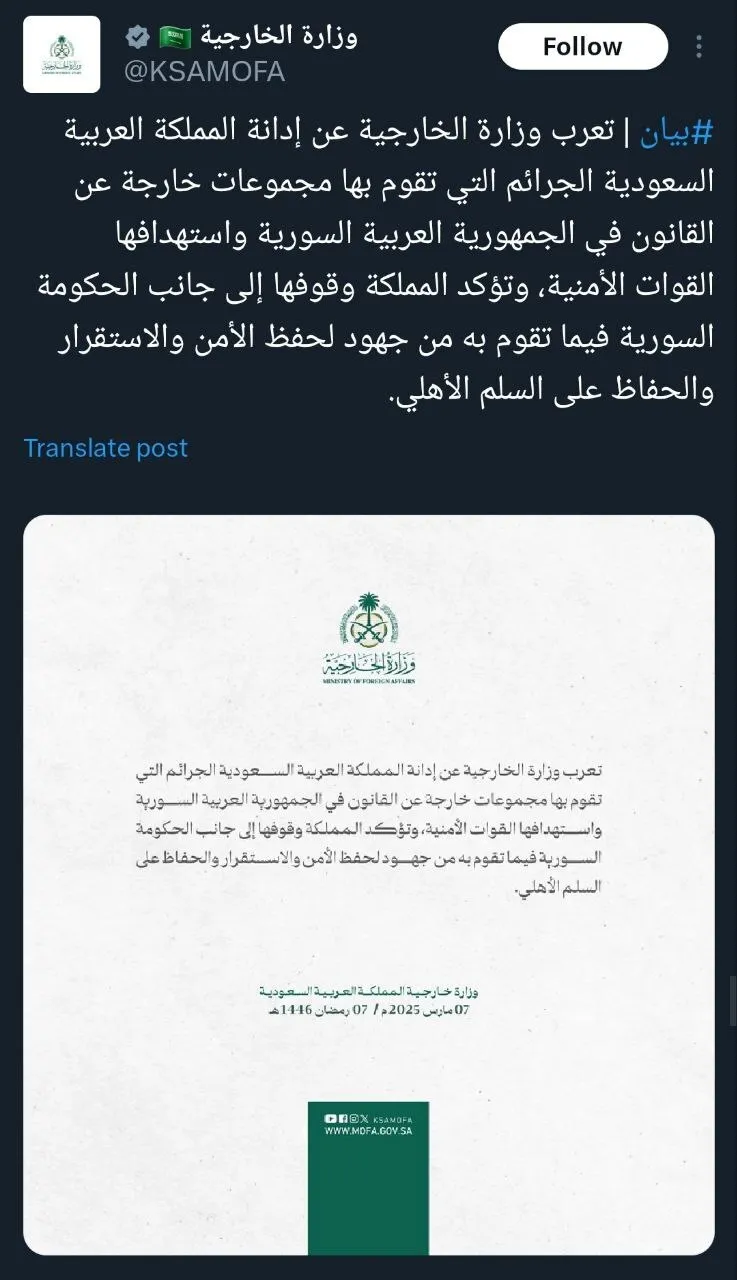Image resolution: width=737 pixels, height=1280 pixels.
Task: Click the Instagram icon in green footer
Action: pos(354,1118)
